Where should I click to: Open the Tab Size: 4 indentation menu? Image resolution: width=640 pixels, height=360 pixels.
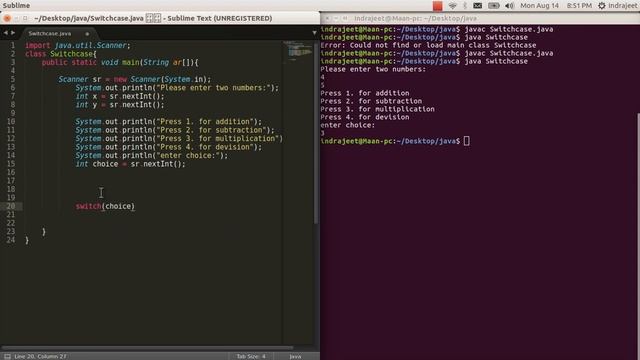tap(251, 356)
